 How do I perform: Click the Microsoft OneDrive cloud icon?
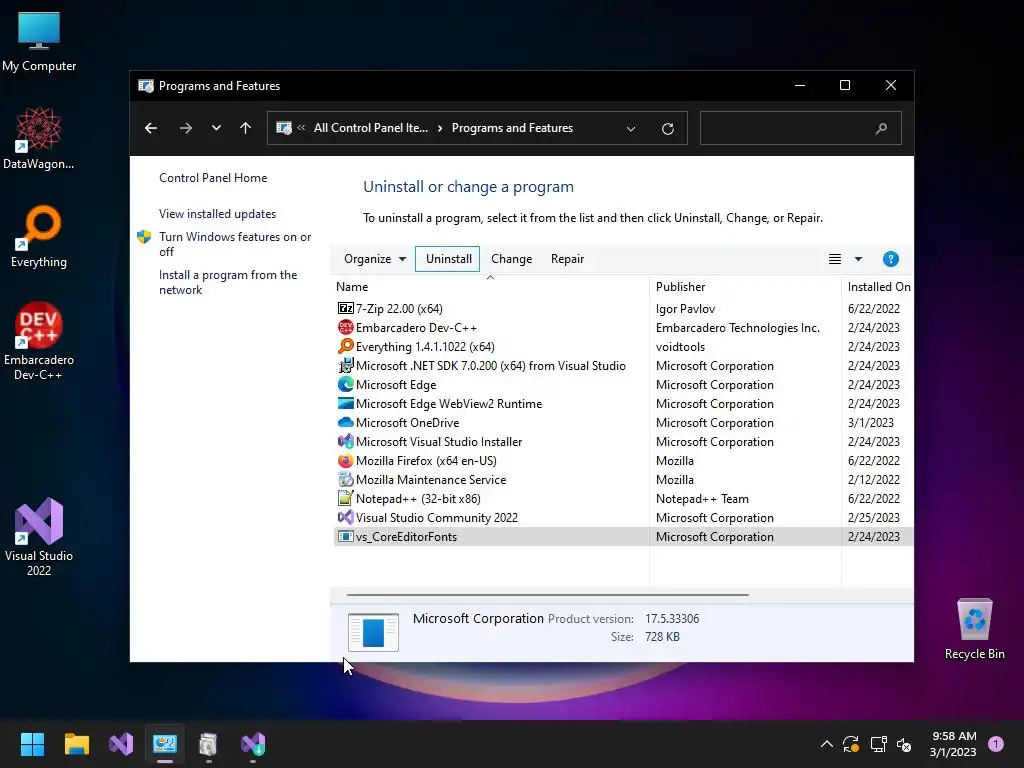pos(345,423)
